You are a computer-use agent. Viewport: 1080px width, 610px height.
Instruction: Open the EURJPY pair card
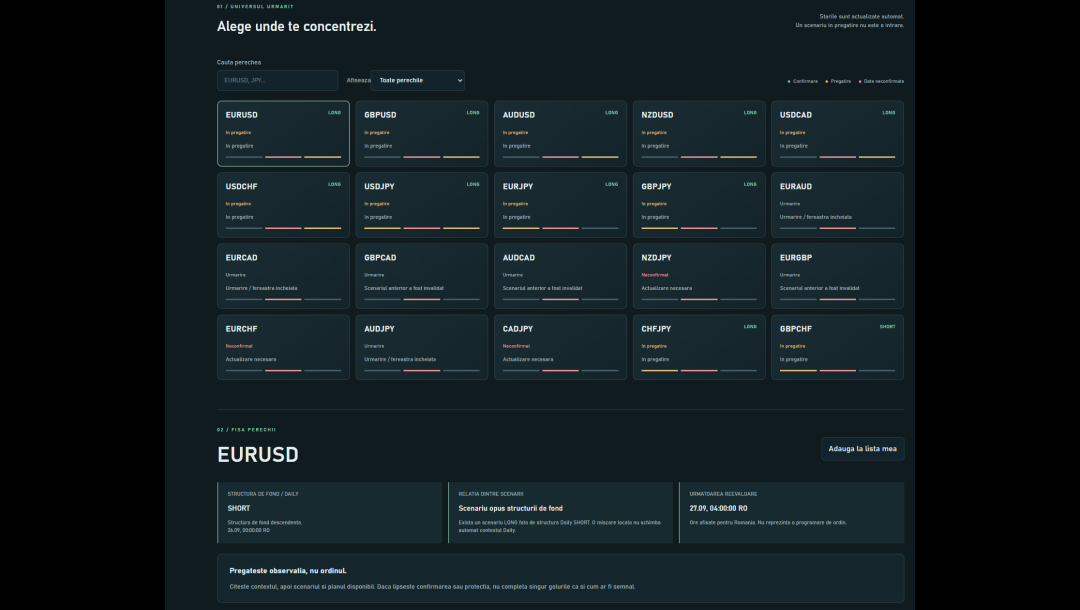click(x=560, y=205)
